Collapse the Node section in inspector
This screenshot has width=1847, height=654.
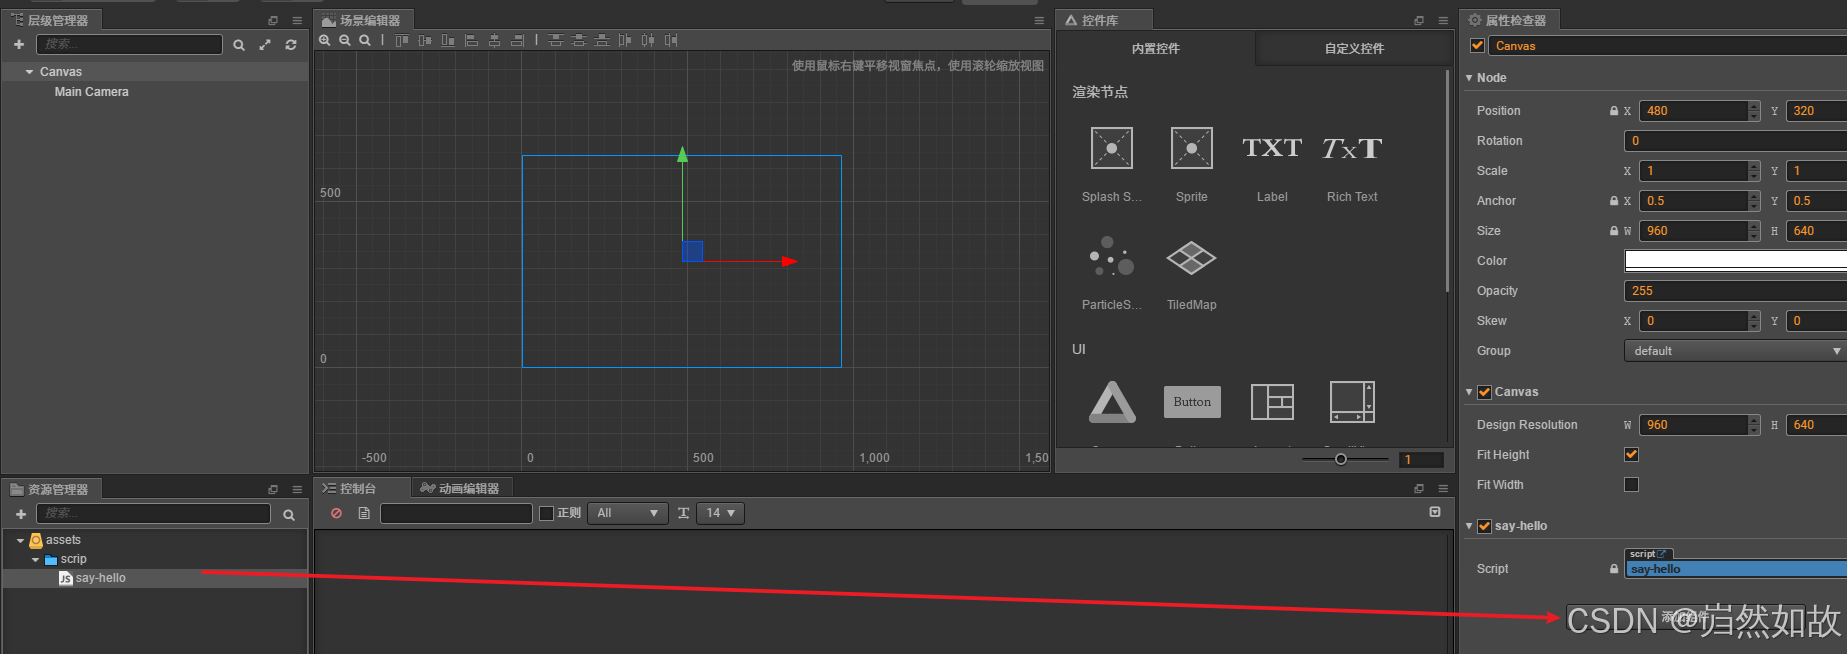(1469, 78)
